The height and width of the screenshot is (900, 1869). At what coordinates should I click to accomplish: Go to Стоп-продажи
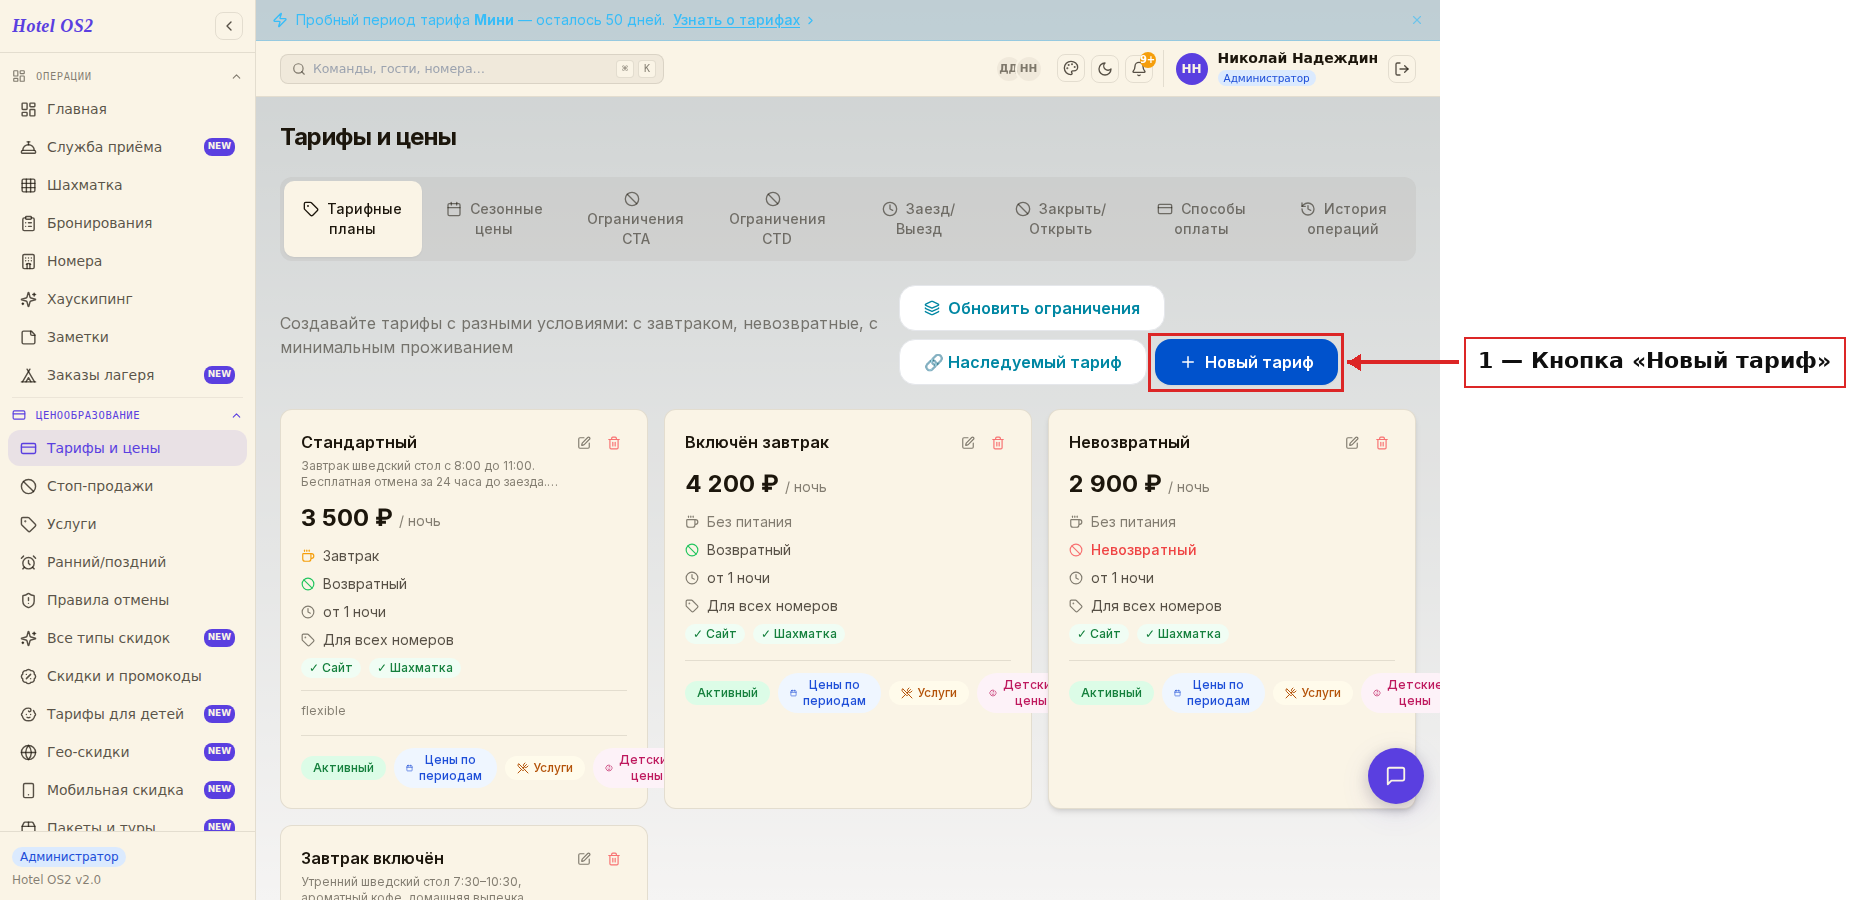pyautogui.click(x=127, y=486)
